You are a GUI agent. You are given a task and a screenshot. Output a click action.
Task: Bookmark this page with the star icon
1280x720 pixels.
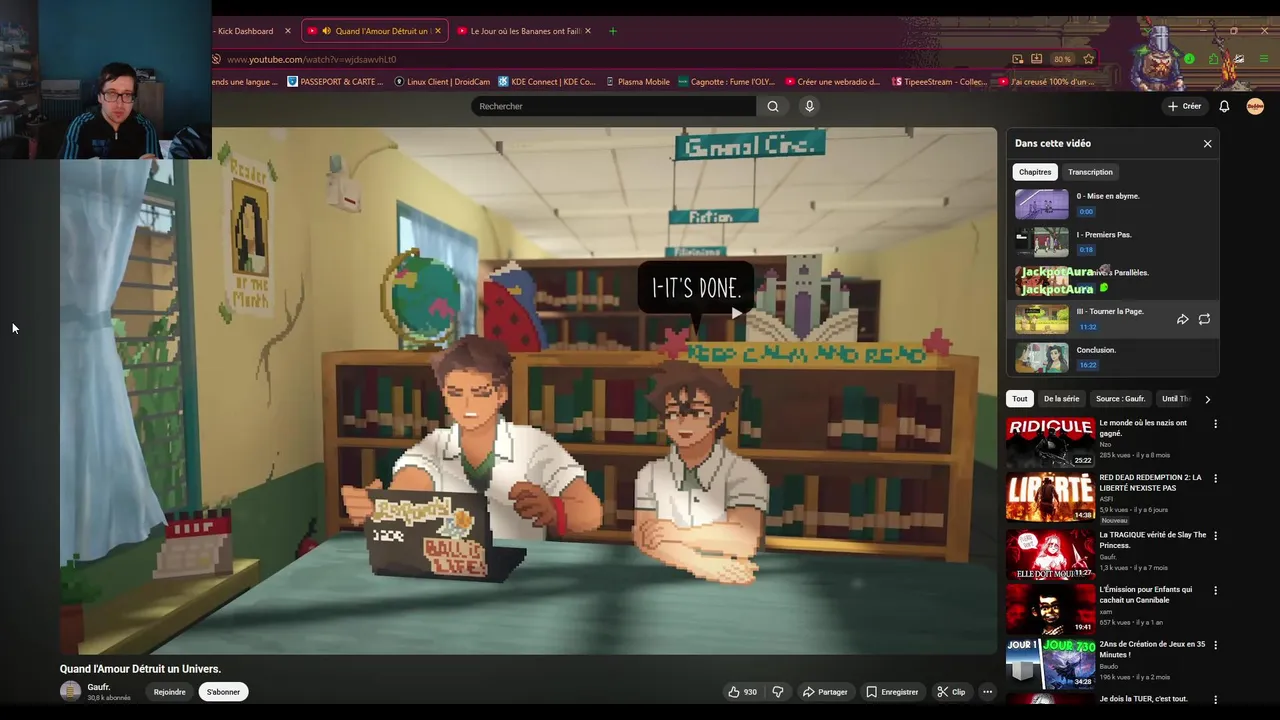(1088, 59)
